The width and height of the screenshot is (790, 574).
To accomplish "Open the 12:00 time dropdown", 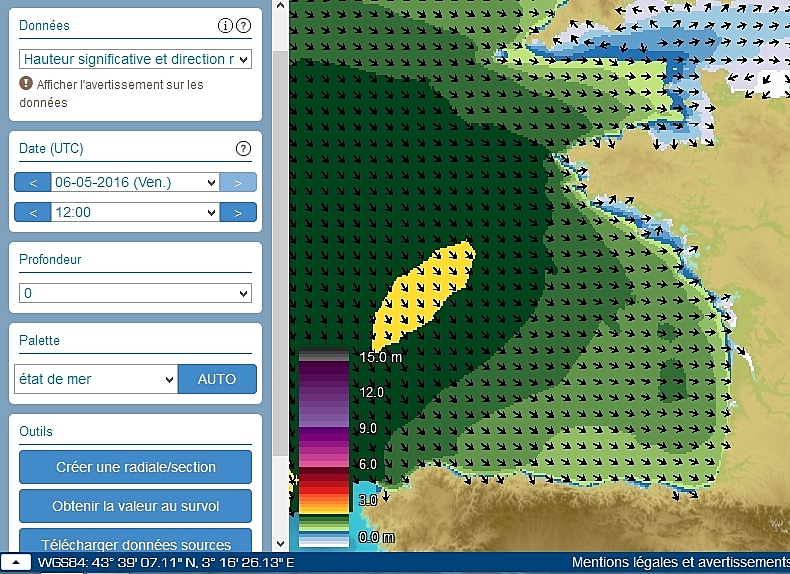I will (135, 212).
